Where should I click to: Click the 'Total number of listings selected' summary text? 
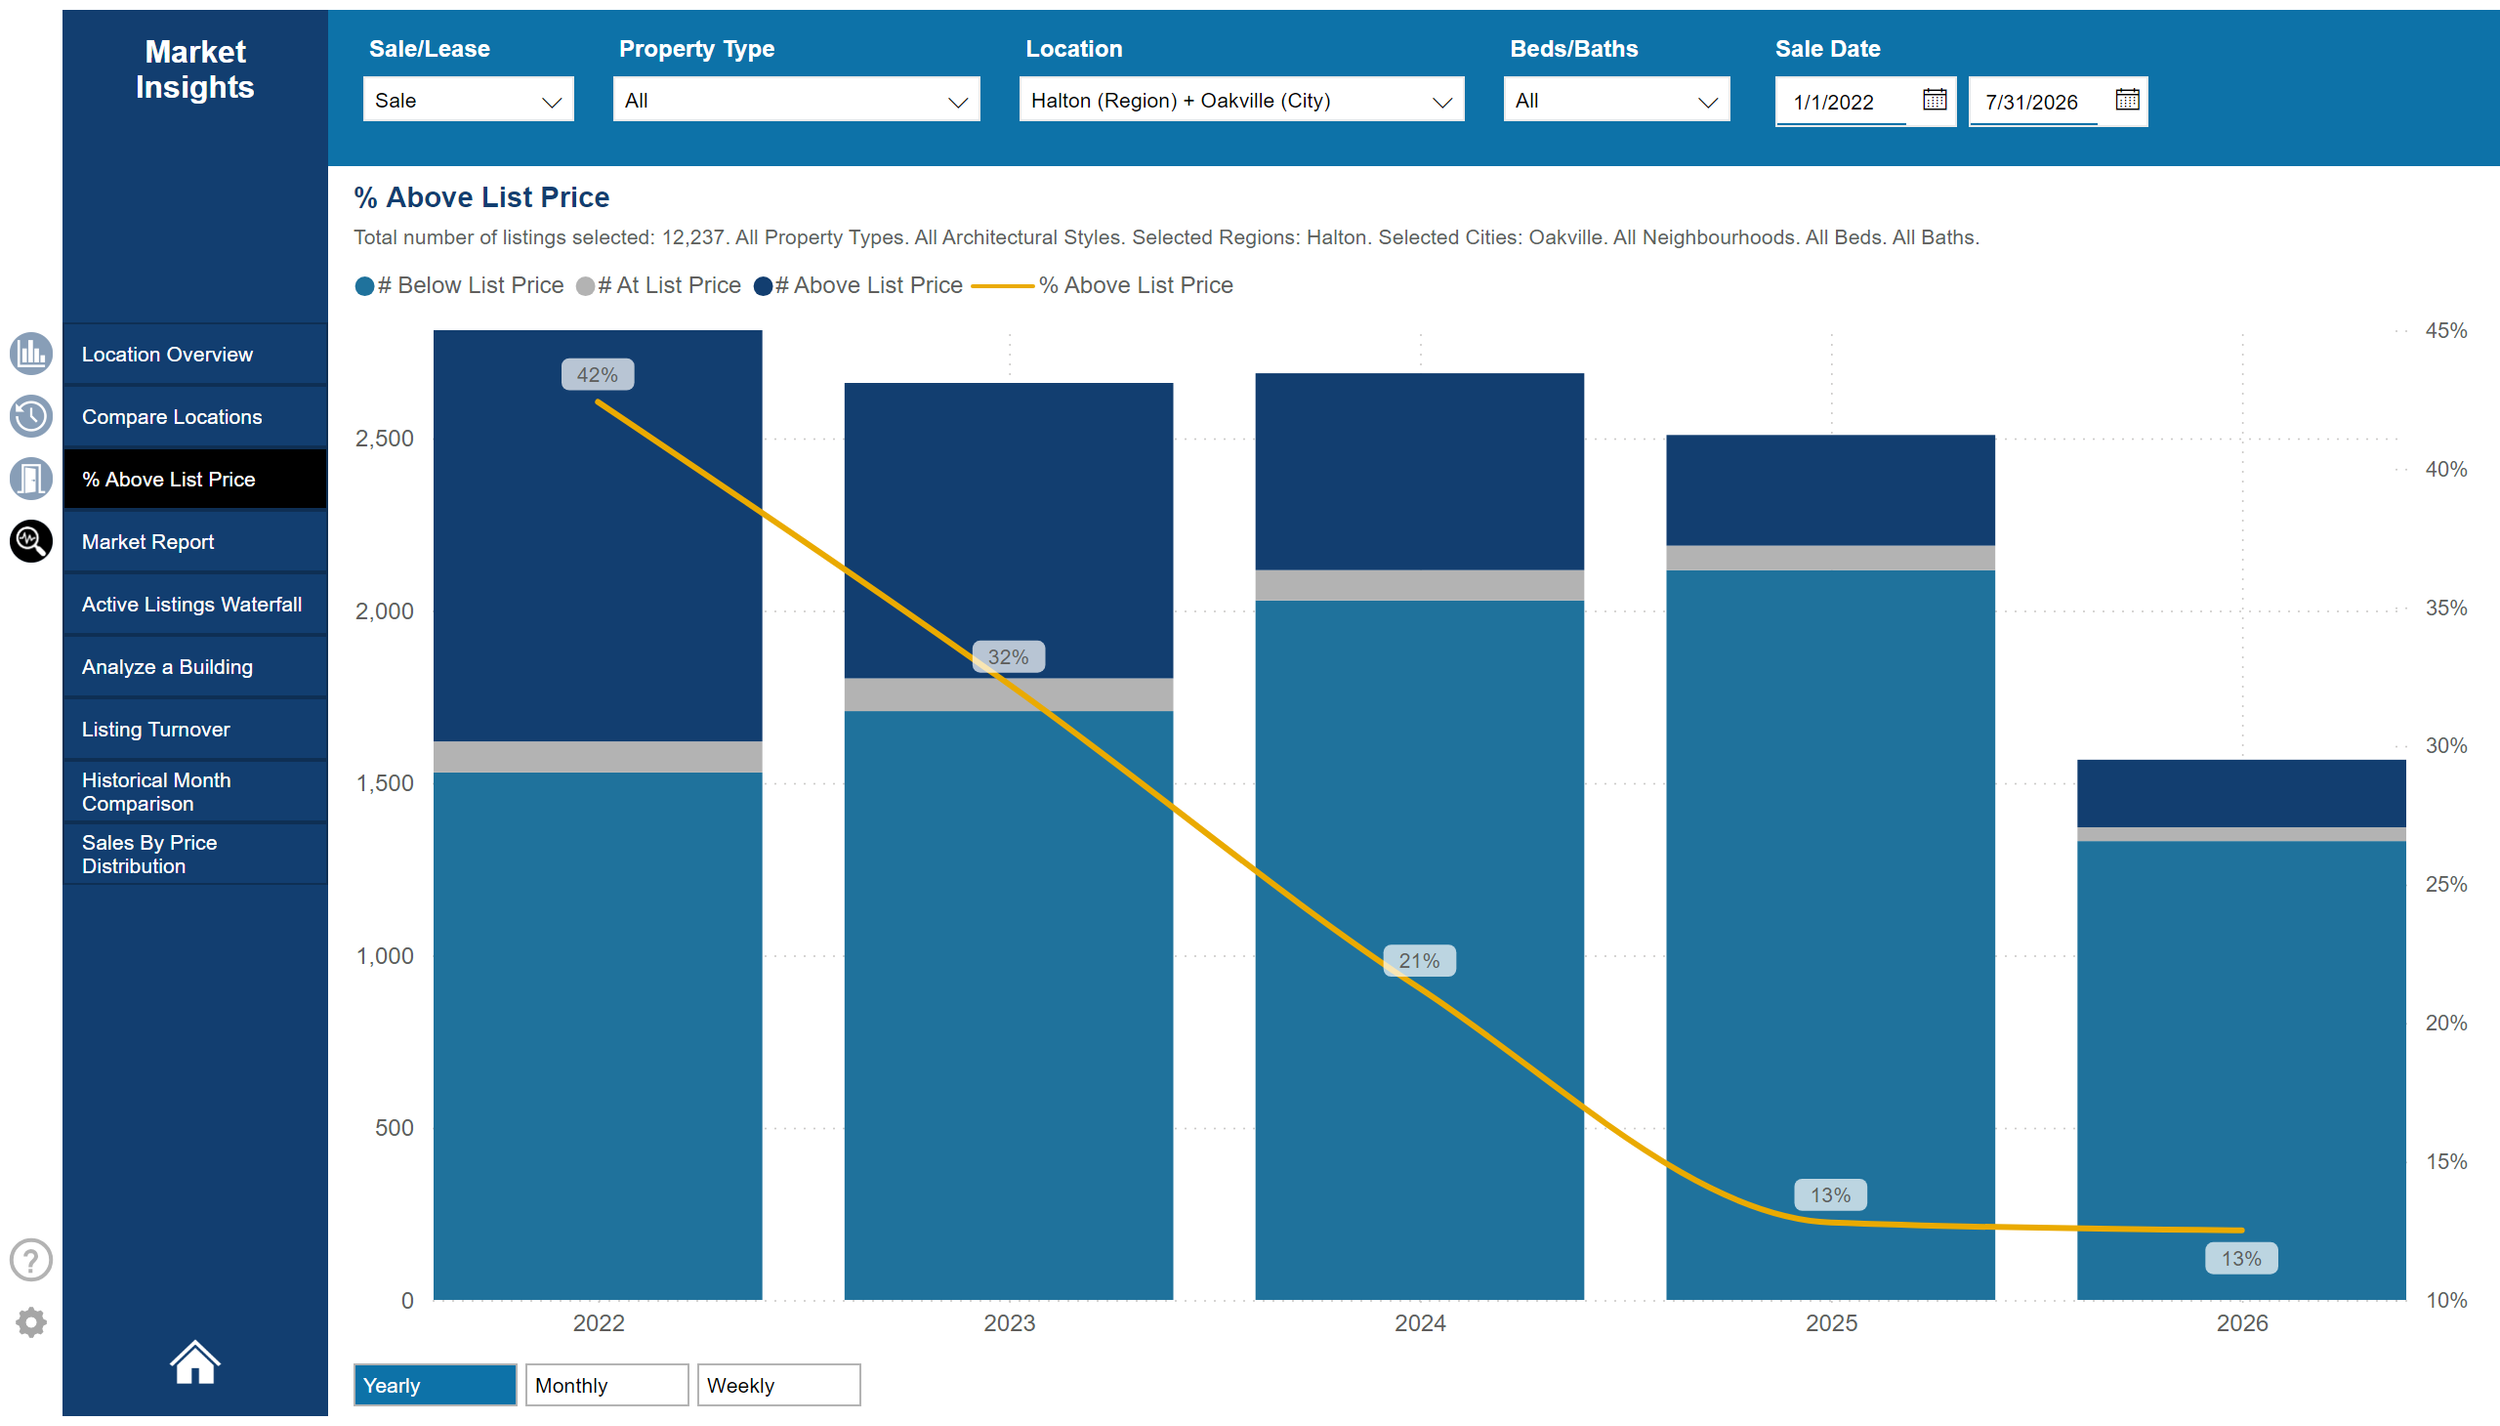pos(1166,237)
